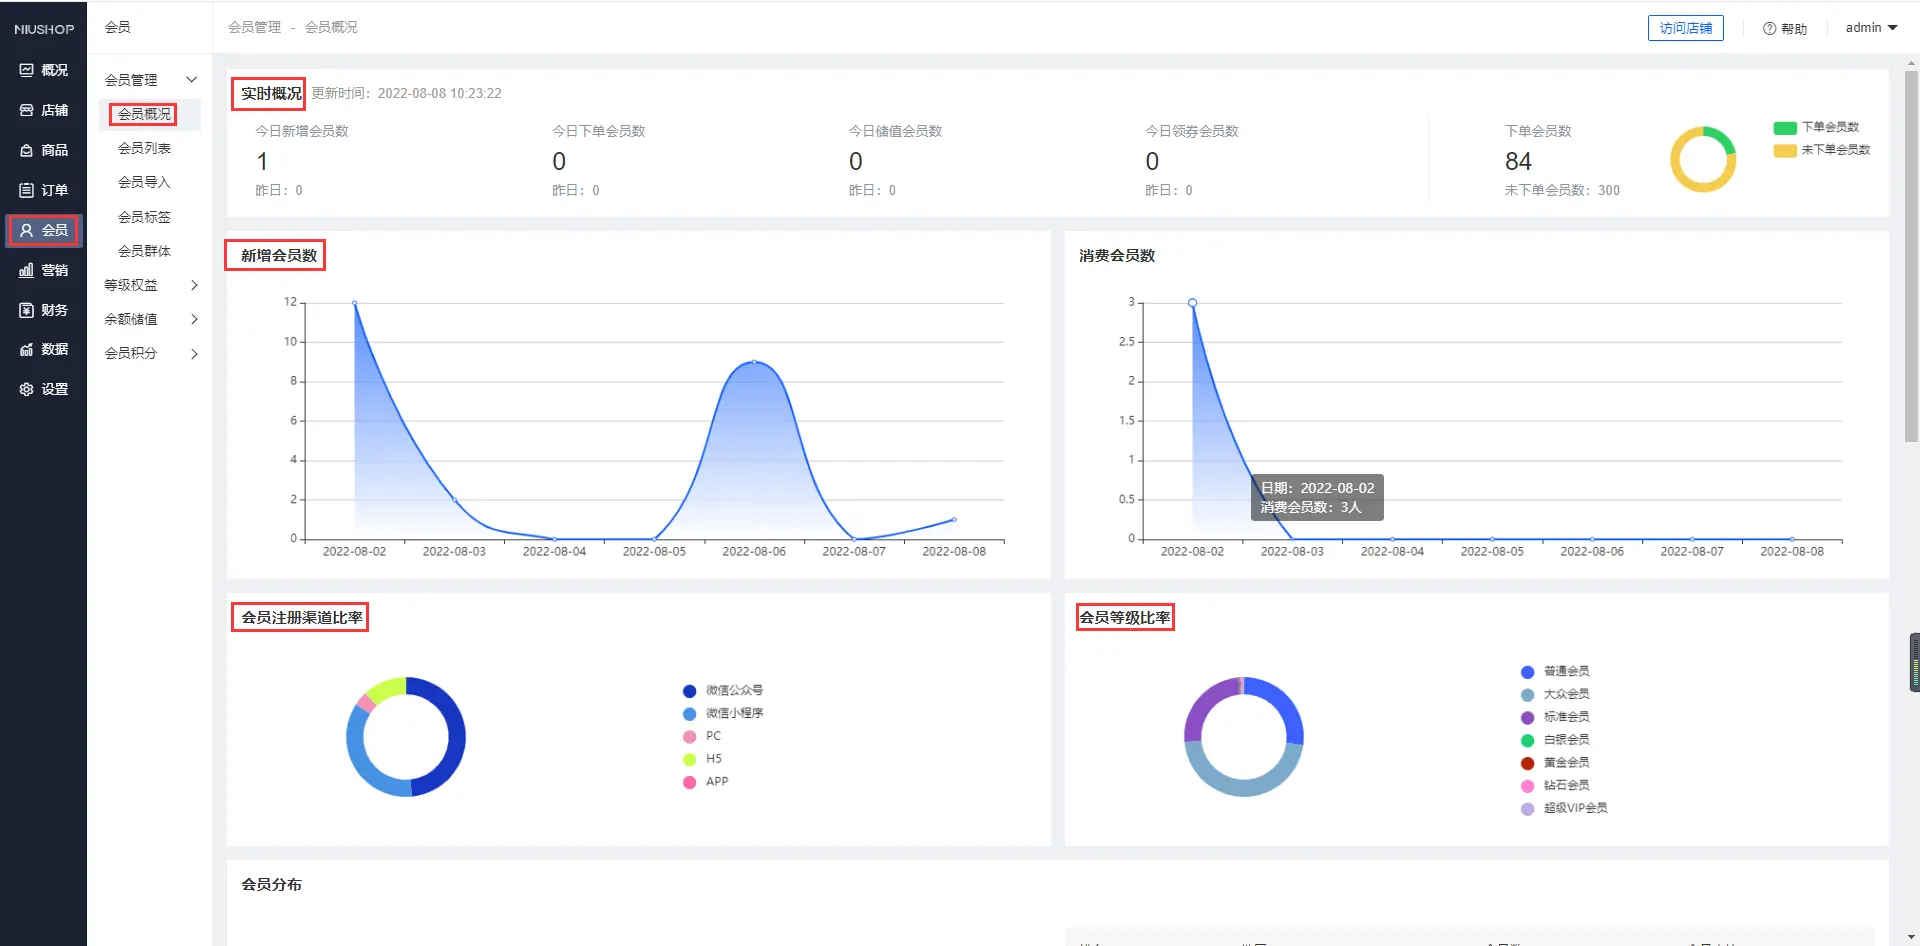
Task: Select the 商品 goods bag icon
Action: [x=27, y=150]
